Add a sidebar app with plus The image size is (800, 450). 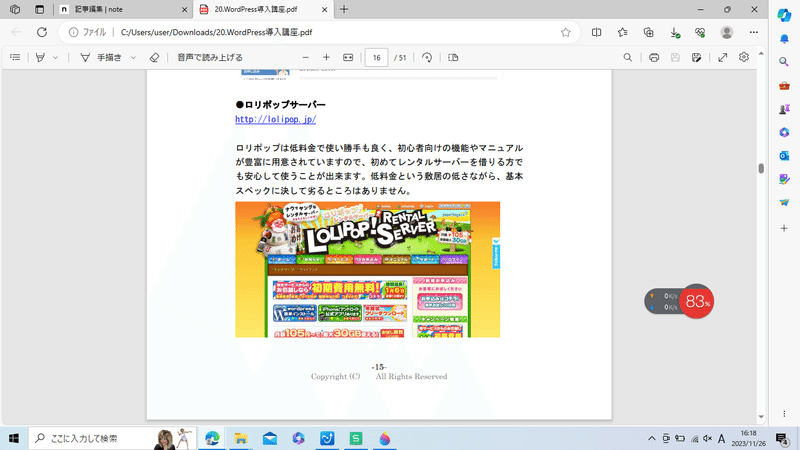pyautogui.click(x=784, y=228)
